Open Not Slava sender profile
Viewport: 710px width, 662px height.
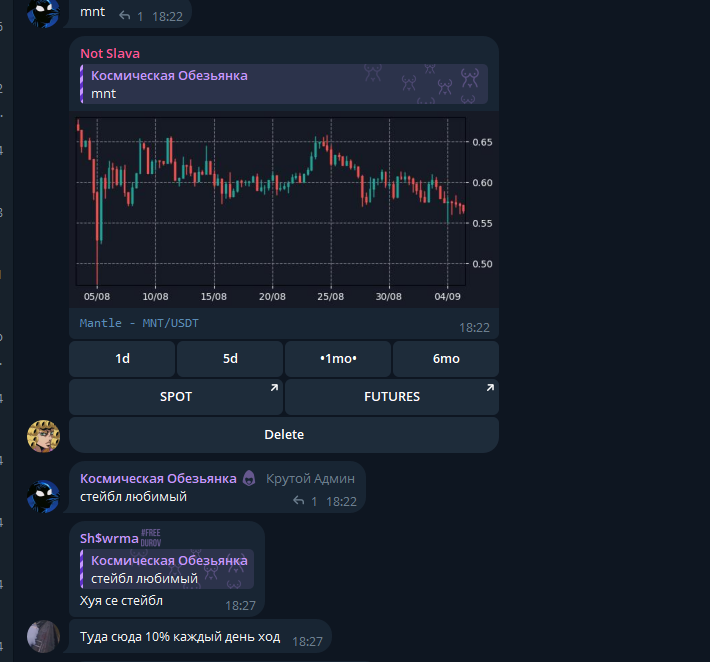[x=110, y=53]
